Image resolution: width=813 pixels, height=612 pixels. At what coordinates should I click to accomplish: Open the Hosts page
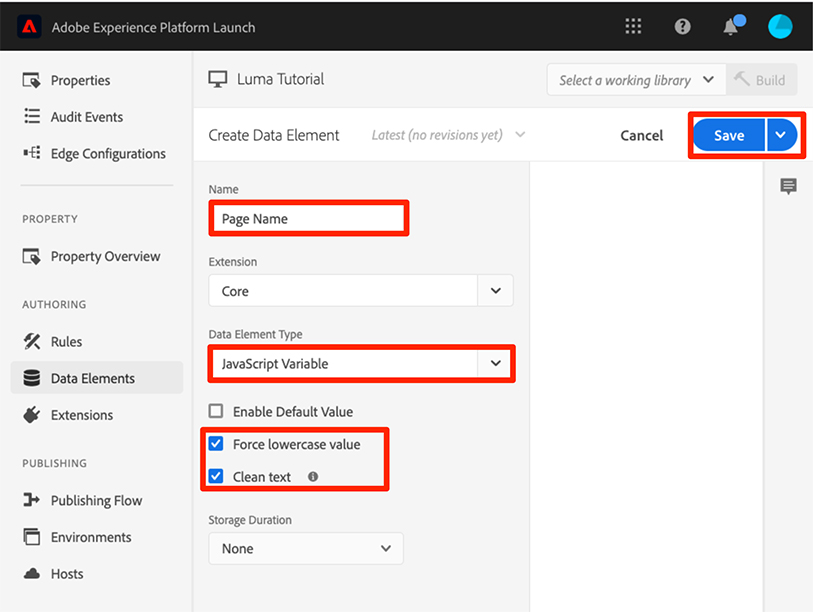(67, 574)
